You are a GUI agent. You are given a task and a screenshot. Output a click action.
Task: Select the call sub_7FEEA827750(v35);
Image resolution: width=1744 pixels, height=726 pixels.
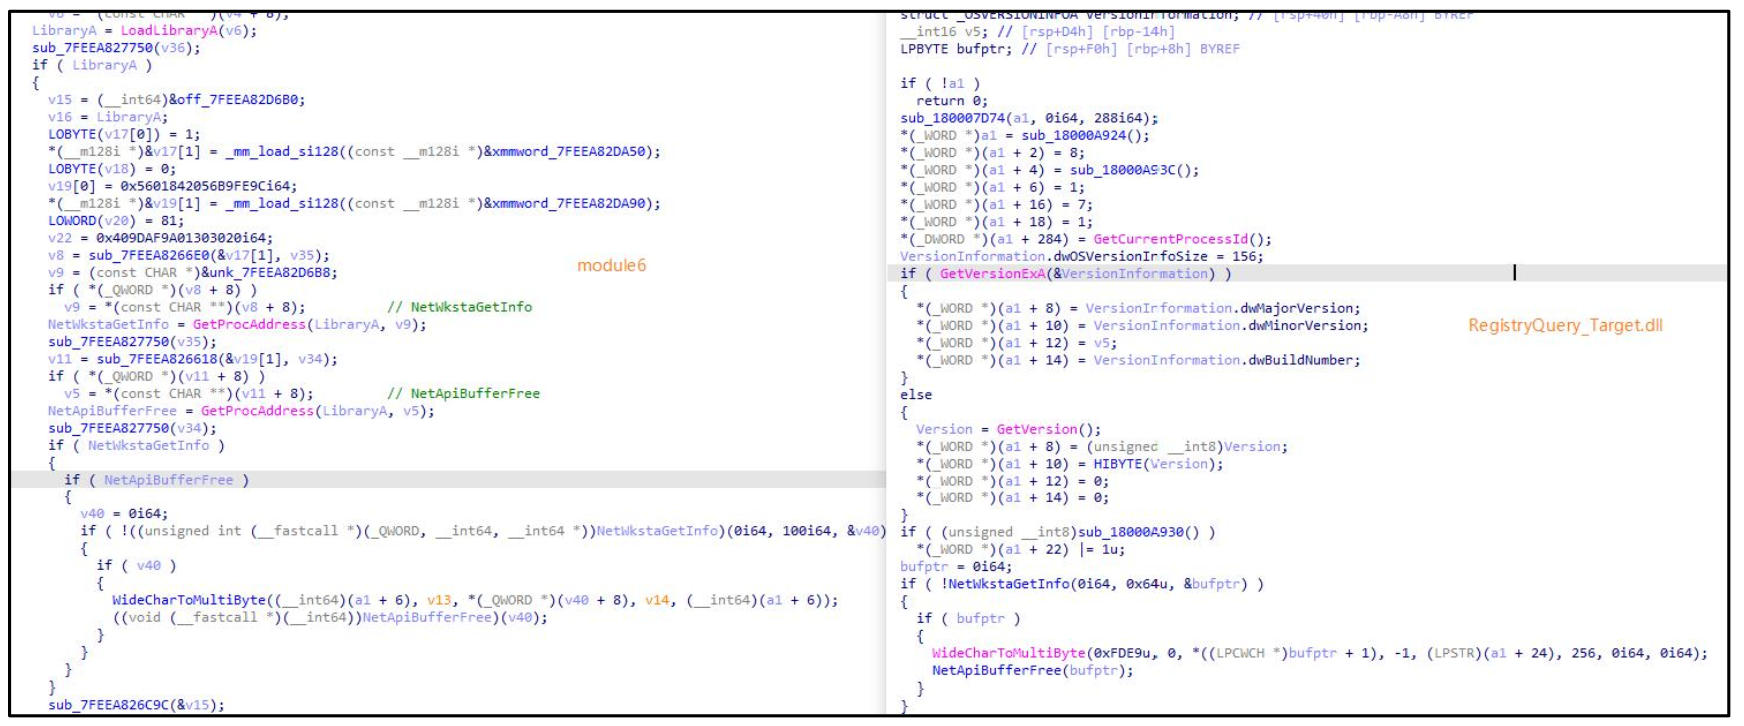[132, 342]
